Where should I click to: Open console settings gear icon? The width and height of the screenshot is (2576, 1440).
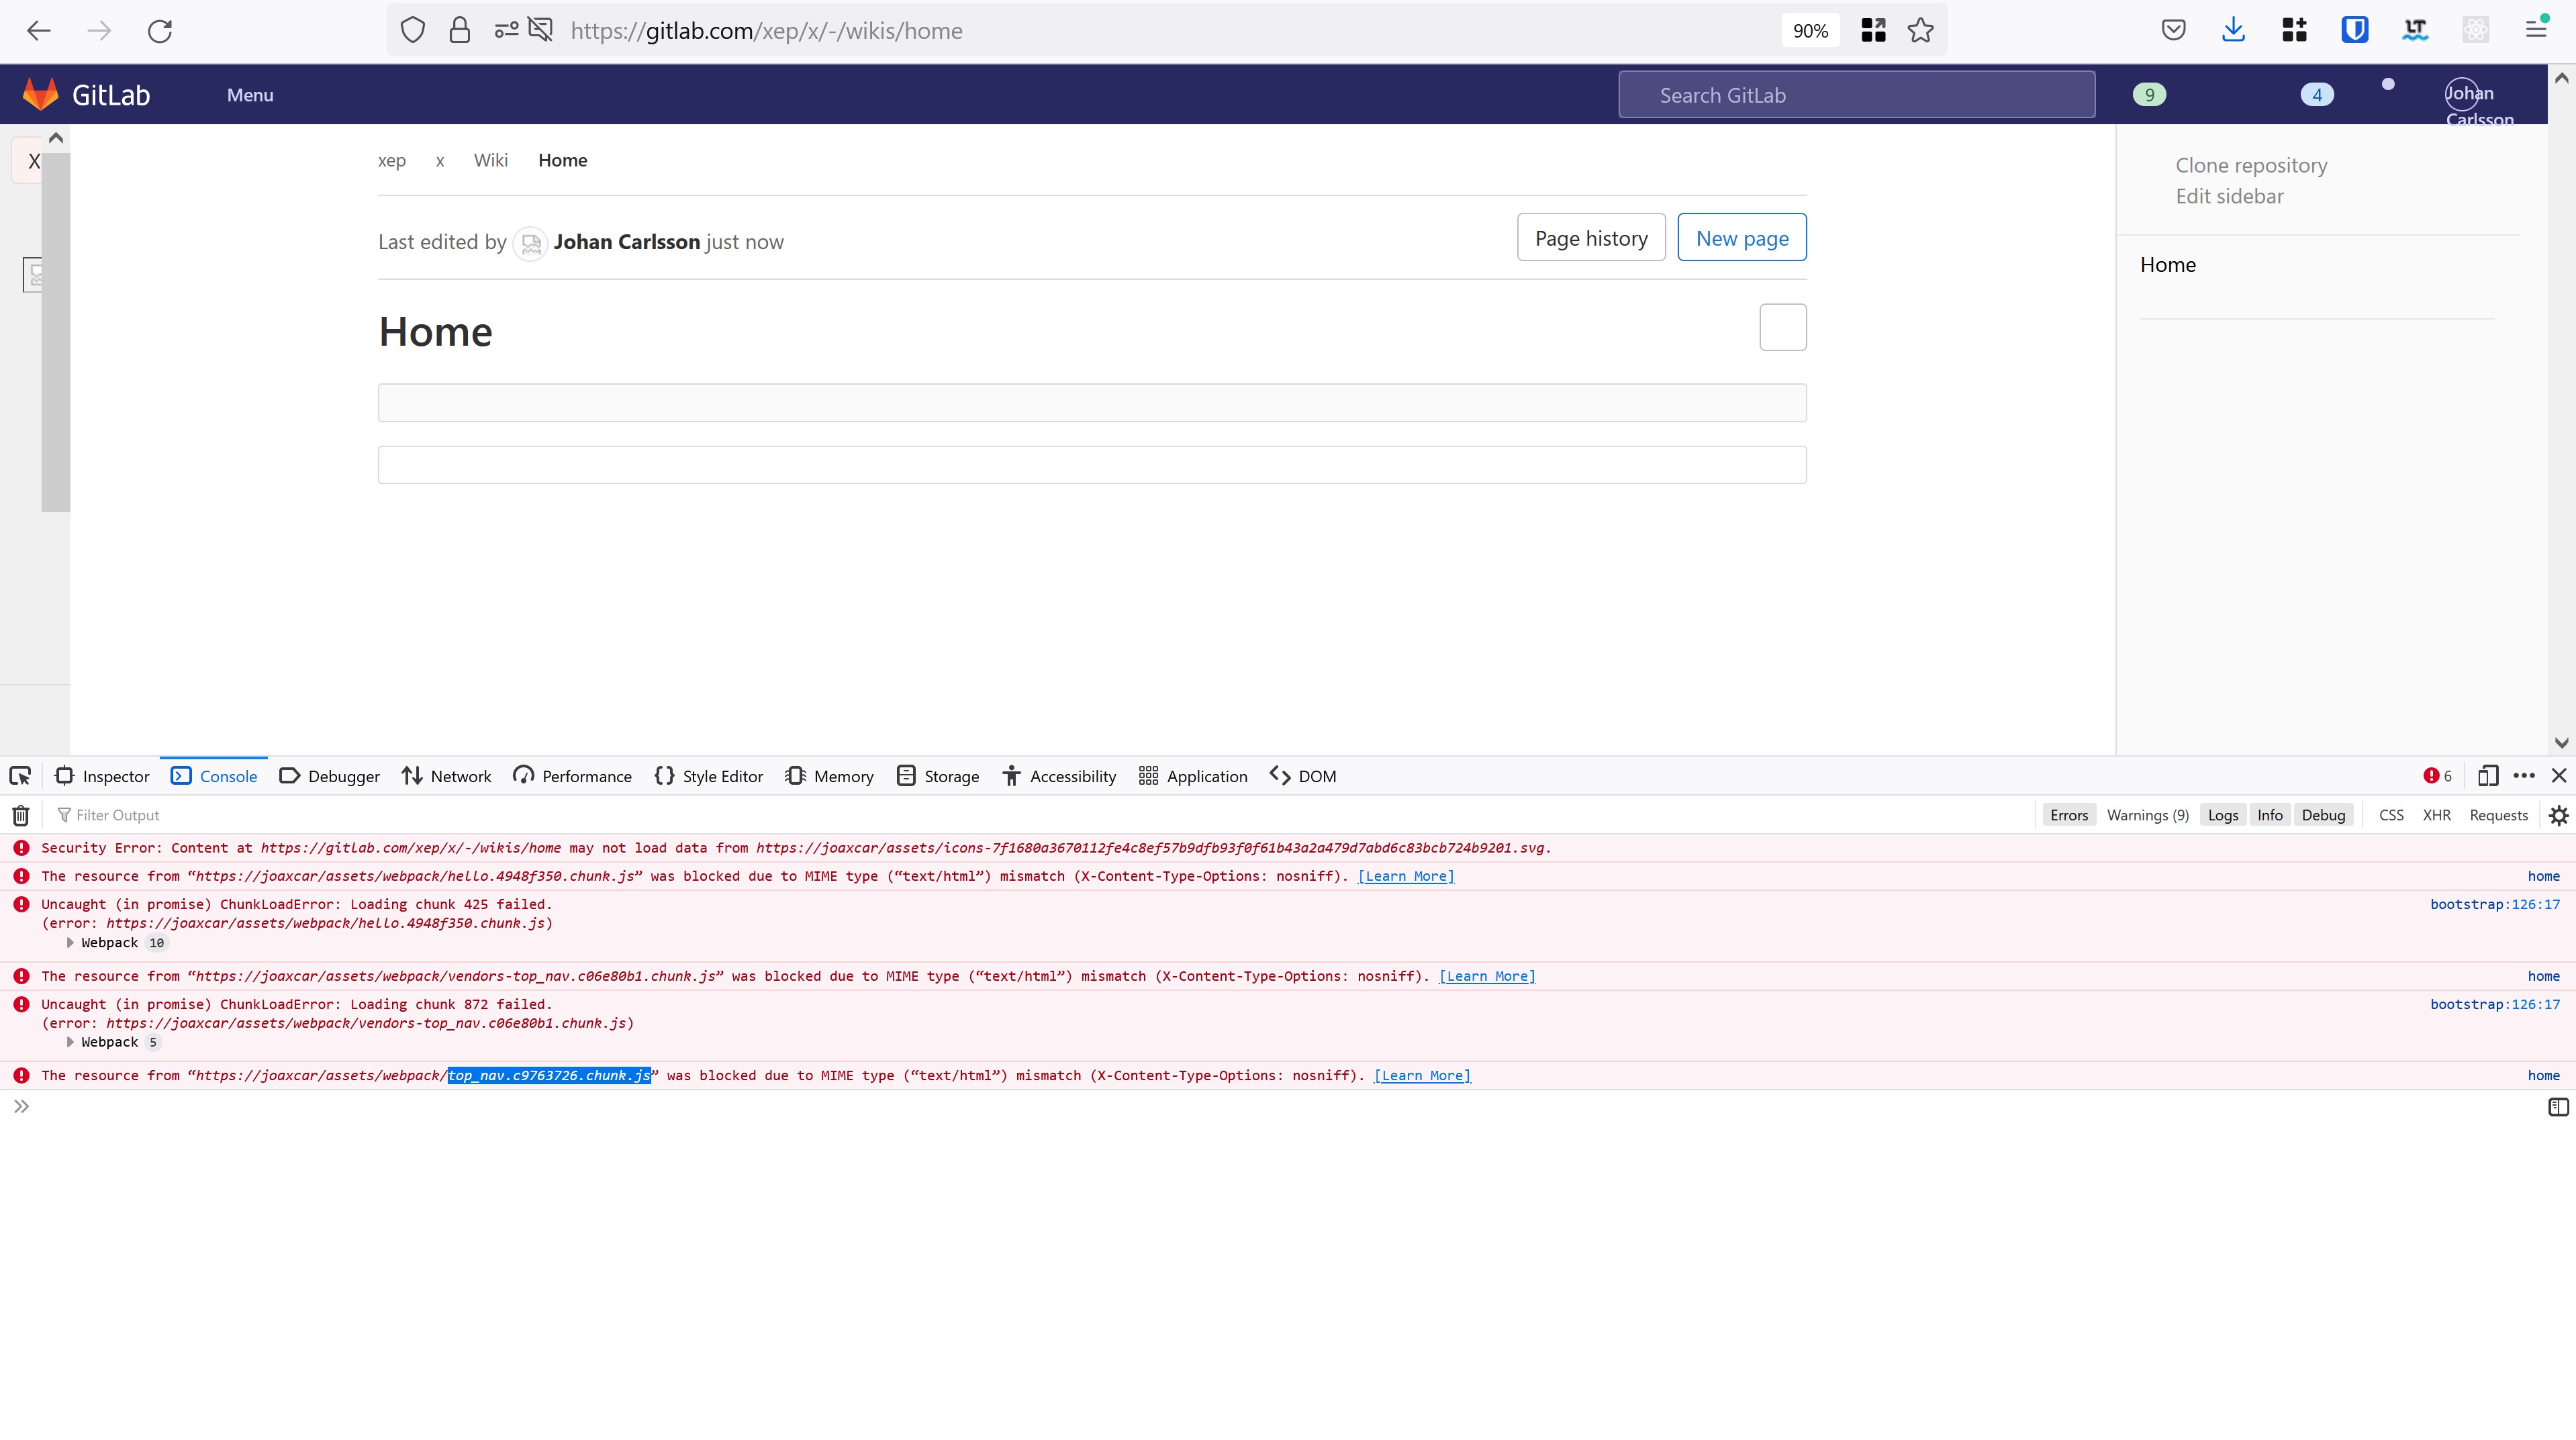click(2558, 815)
